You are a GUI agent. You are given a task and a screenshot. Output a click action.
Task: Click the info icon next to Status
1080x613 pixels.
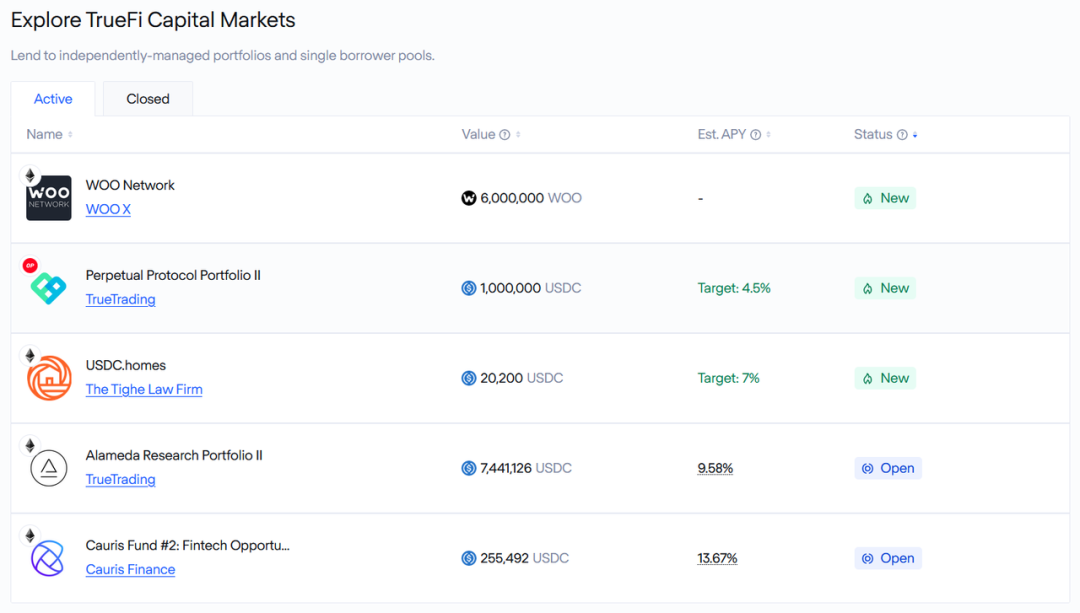tap(902, 135)
